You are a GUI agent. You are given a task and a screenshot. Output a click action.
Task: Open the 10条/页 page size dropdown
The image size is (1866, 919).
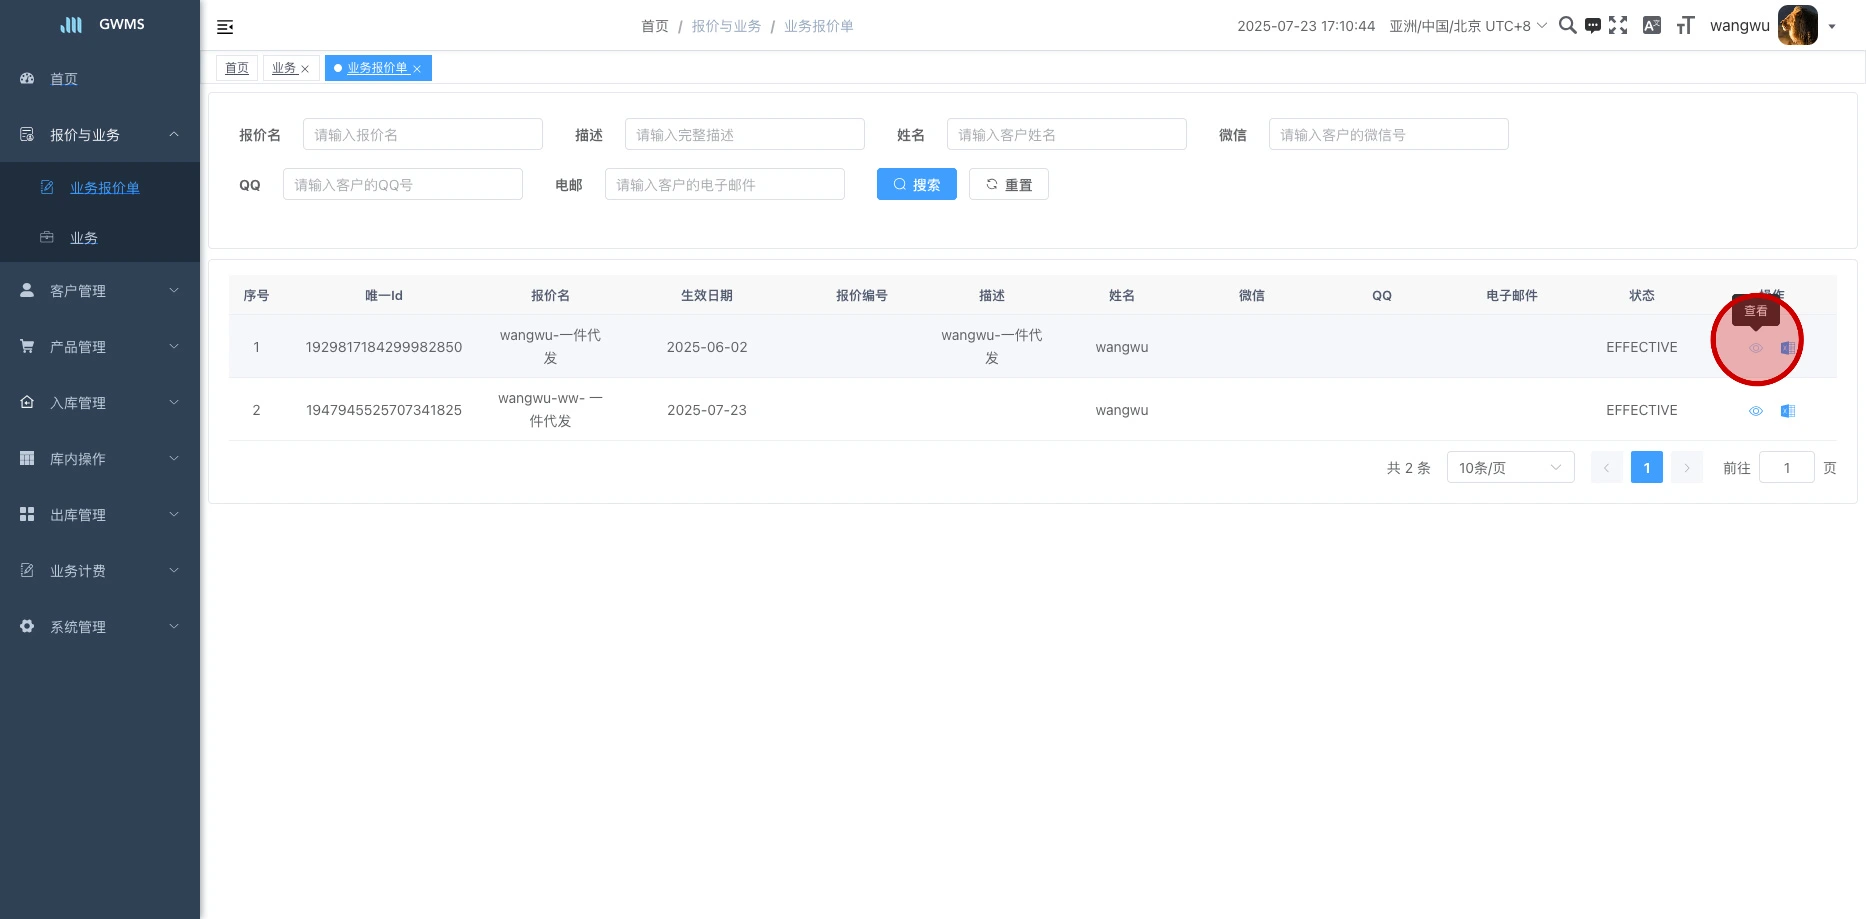(x=1510, y=468)
